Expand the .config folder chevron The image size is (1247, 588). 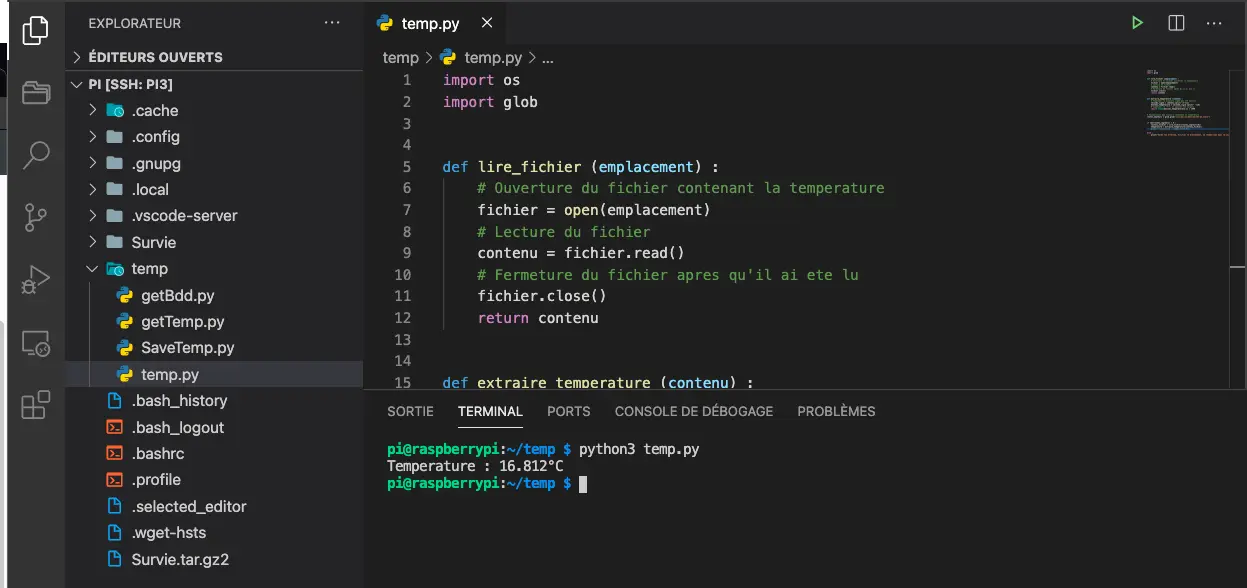(93, 136)
